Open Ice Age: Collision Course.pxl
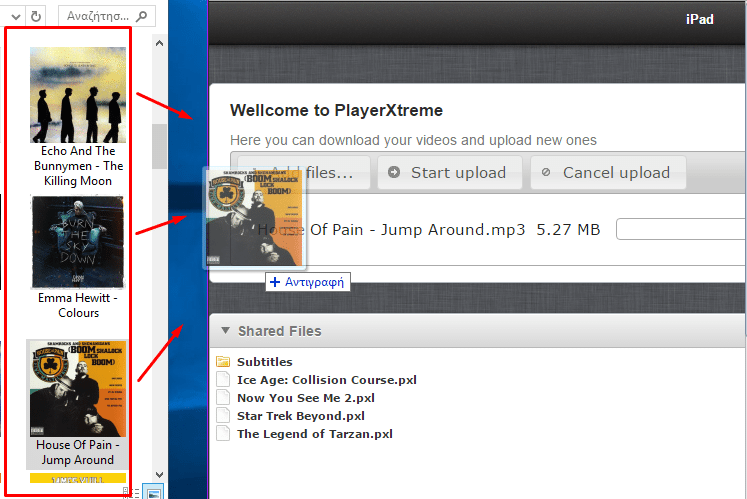The image size is (747, 499). [x=327, y=380]
